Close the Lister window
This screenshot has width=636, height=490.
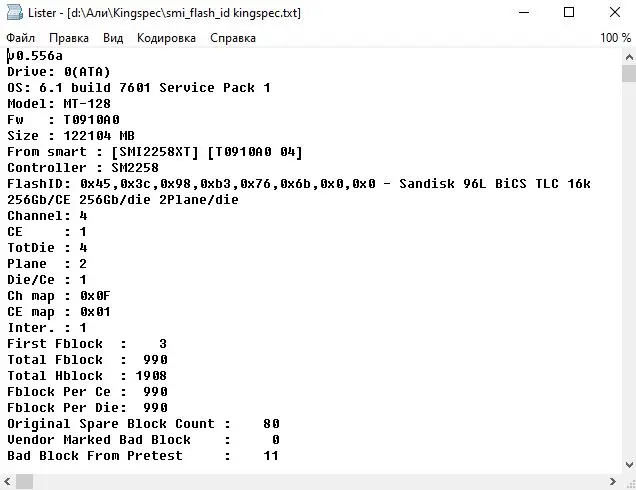point(615,13)
